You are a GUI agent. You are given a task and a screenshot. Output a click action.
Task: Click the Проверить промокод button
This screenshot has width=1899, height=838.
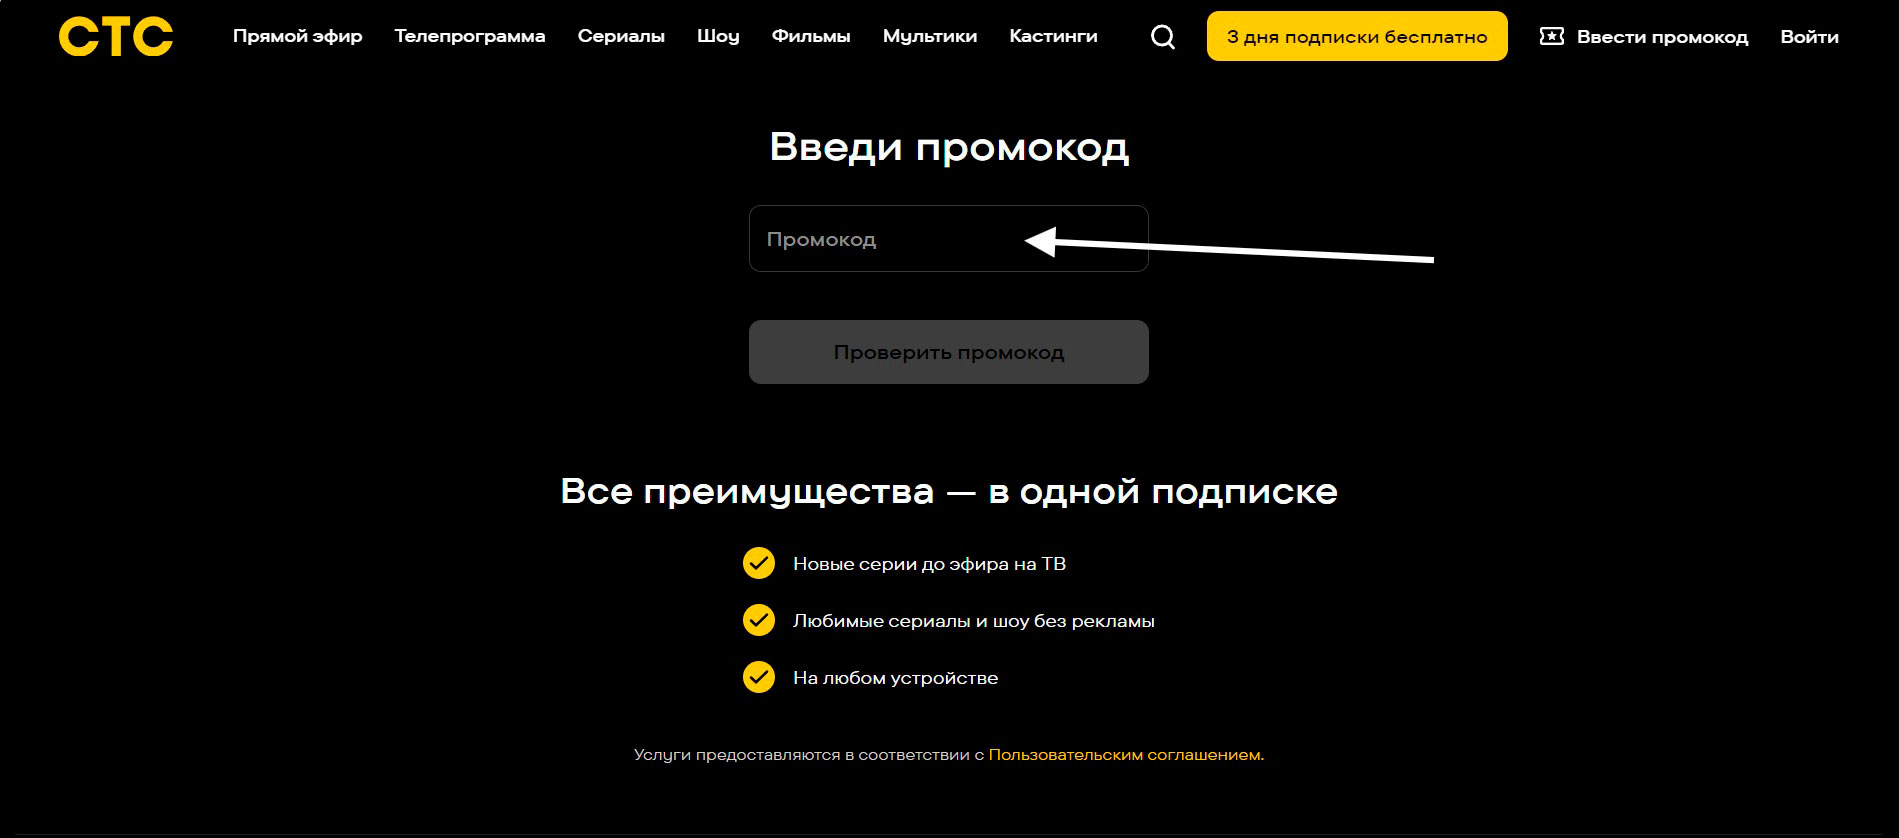pos(948,352)
